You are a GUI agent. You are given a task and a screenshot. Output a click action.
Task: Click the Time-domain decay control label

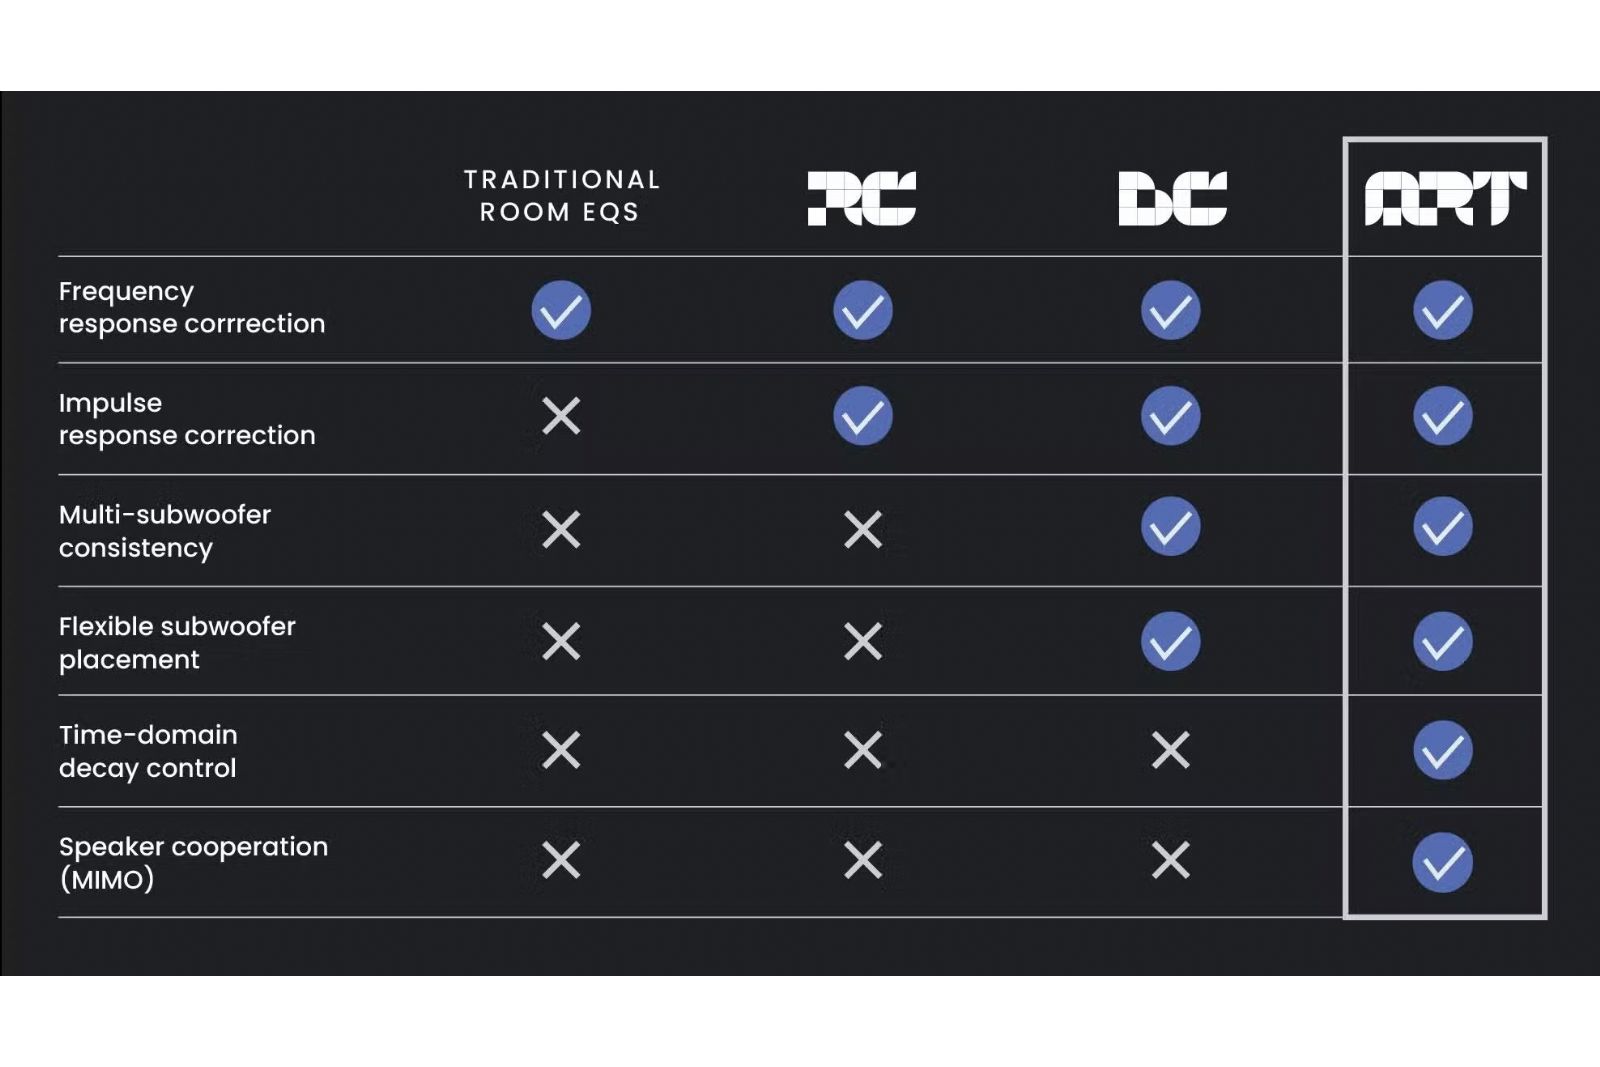[x=148, y=751]
